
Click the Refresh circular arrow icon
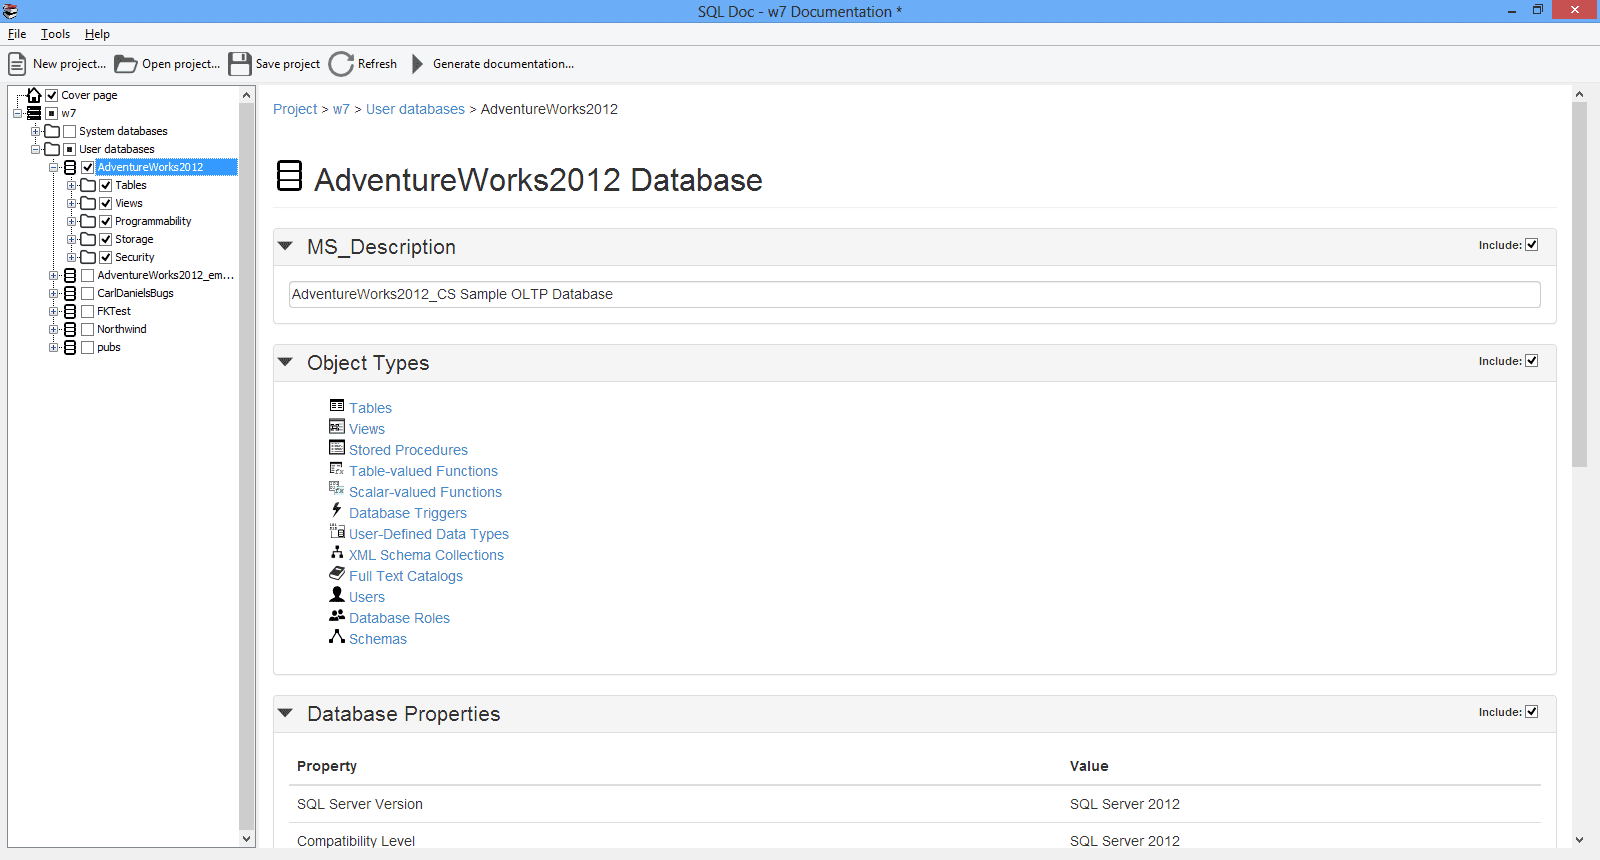click(x=341, y=64)
